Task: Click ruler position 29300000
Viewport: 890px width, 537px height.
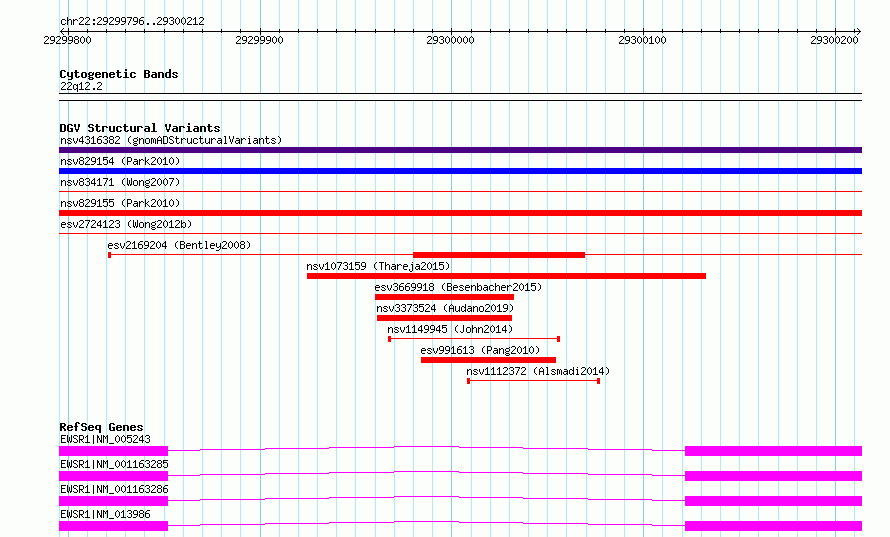Action: 450,40
